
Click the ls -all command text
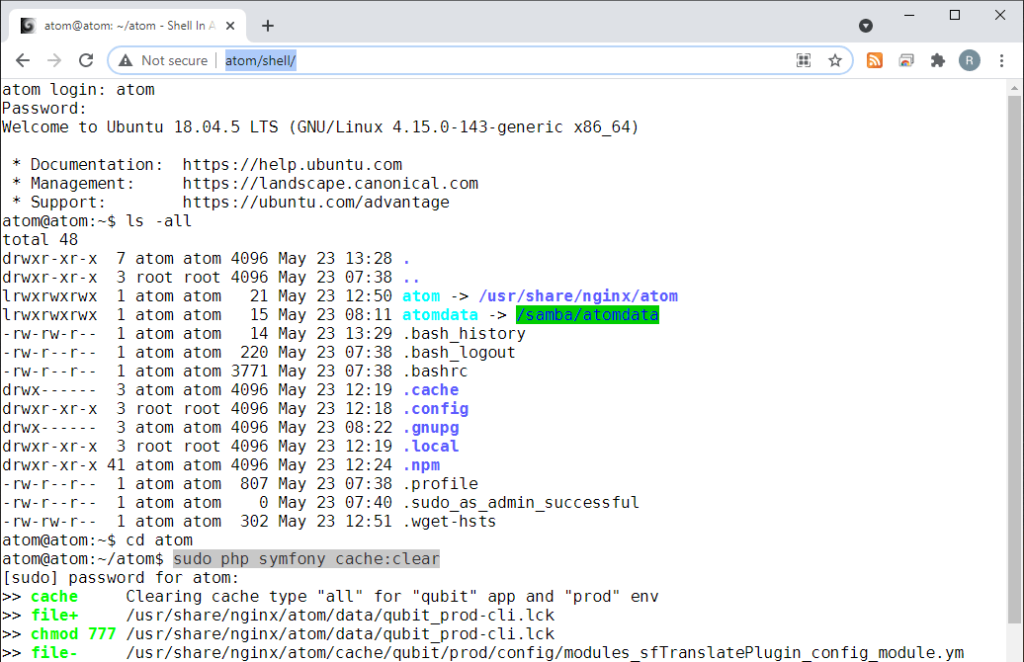(159, 221)
